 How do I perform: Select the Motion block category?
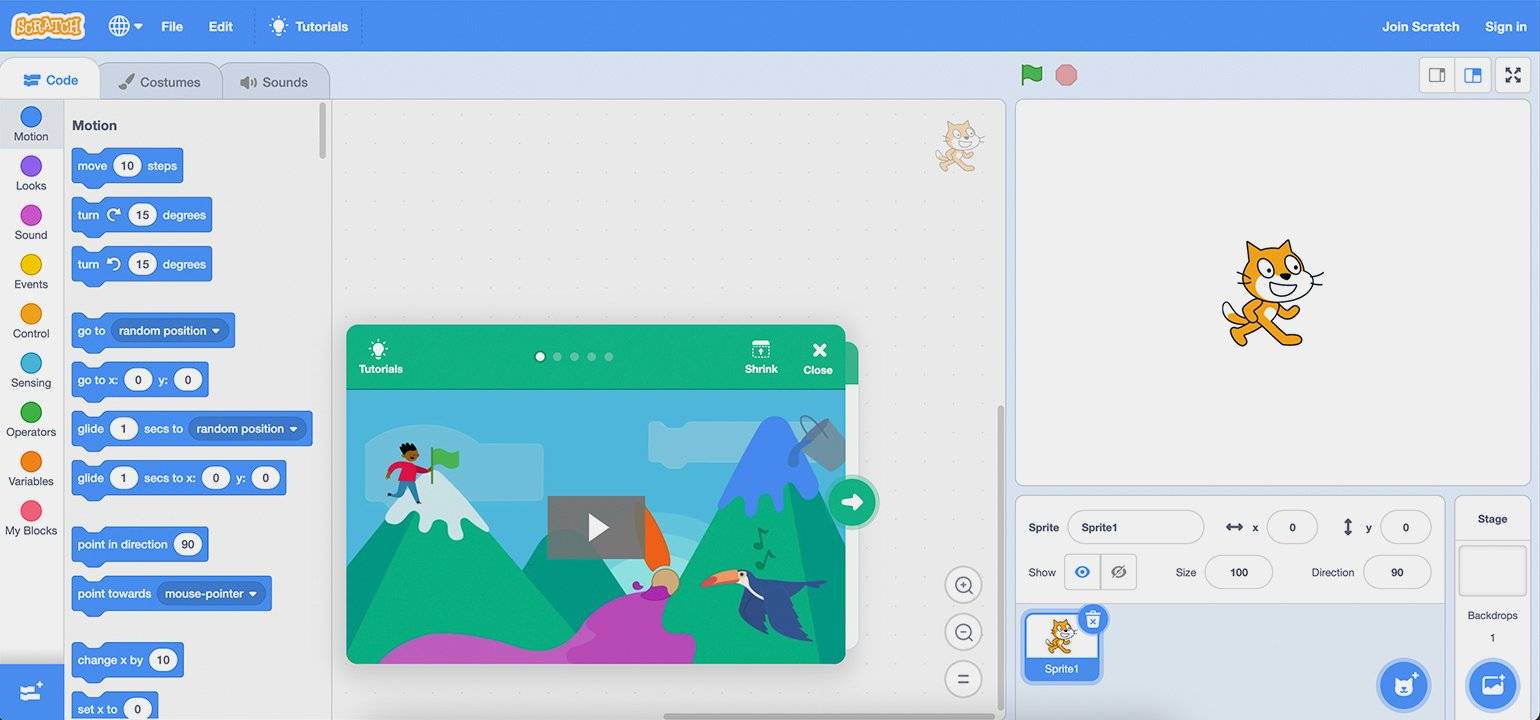[x=31, y=124]
